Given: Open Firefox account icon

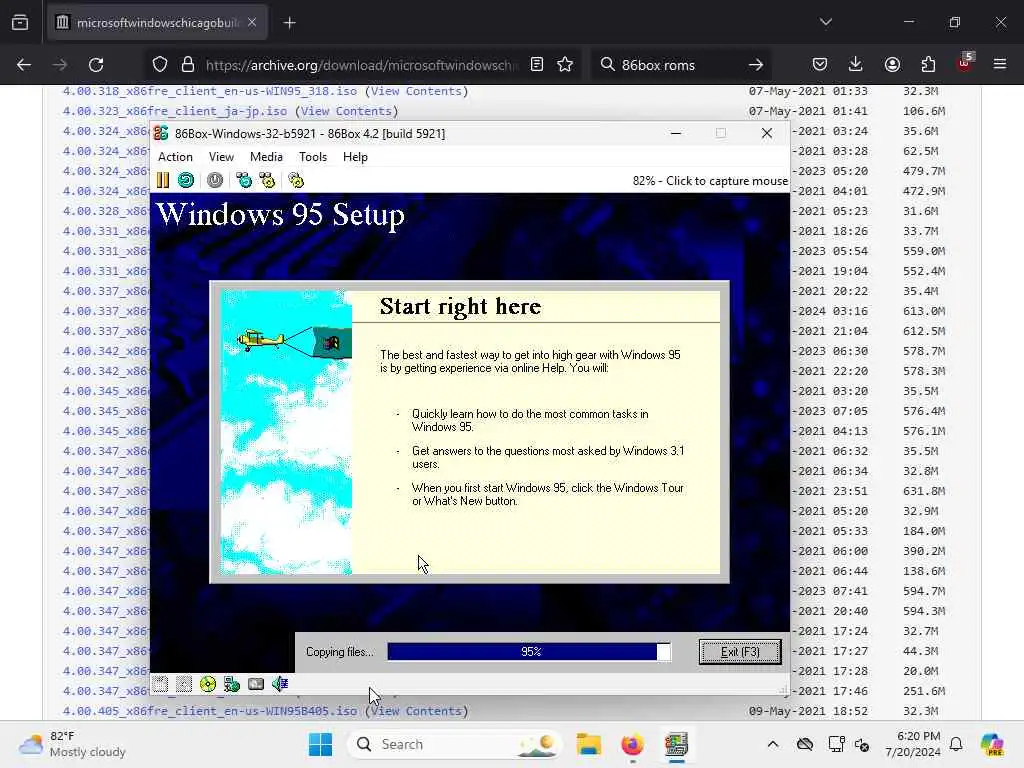Looking at the screenshot, I should point(892,64).
